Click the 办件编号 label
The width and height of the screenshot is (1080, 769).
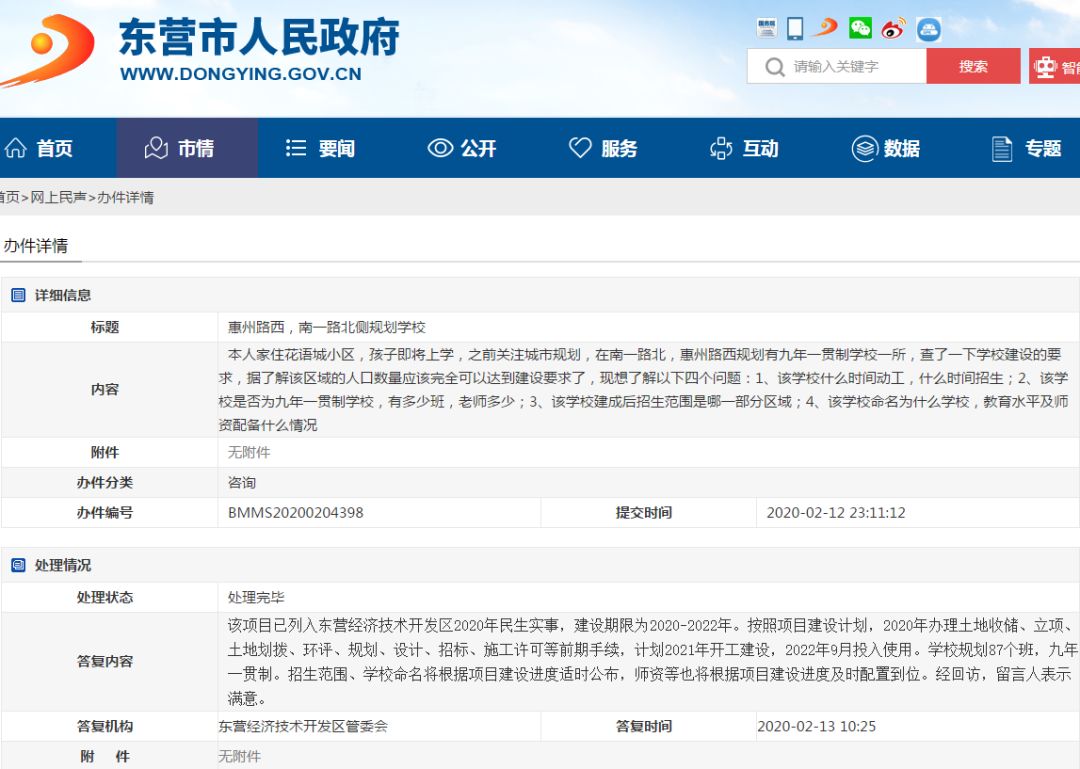(x=105, y=513)
